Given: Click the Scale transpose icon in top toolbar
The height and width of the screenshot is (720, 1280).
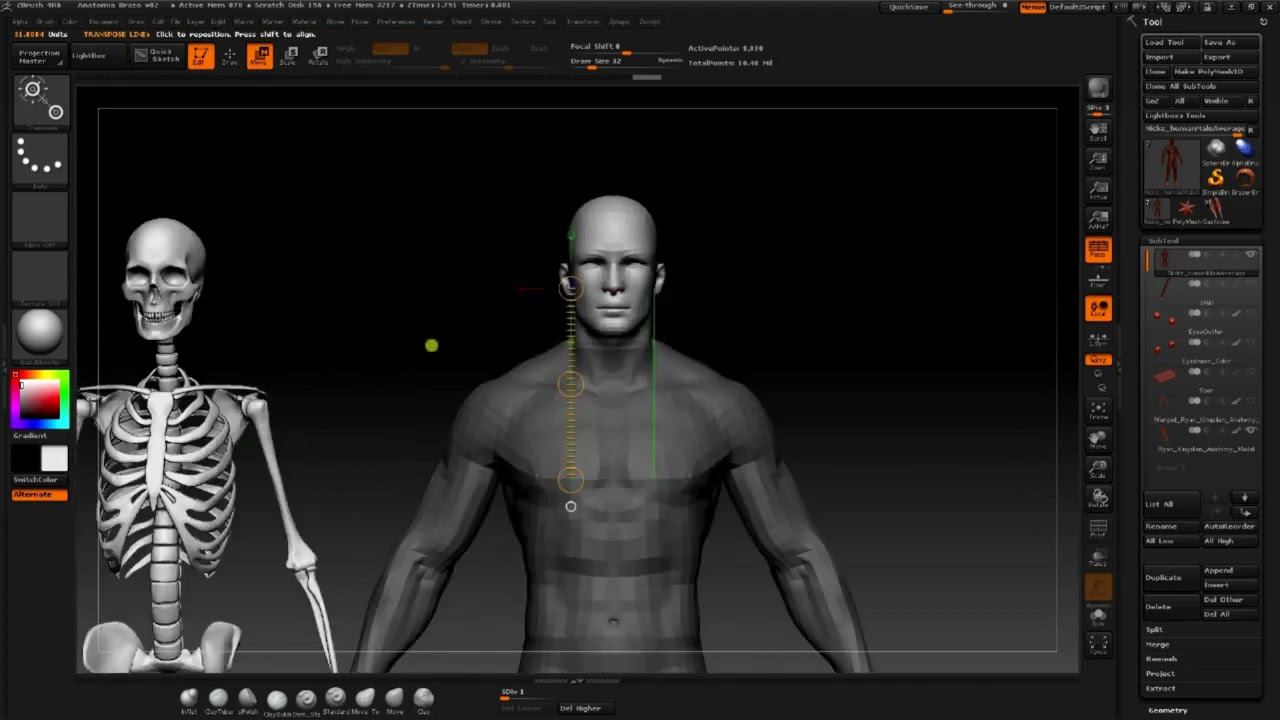Looking at the screenshot, I should [x=288, y=56].
